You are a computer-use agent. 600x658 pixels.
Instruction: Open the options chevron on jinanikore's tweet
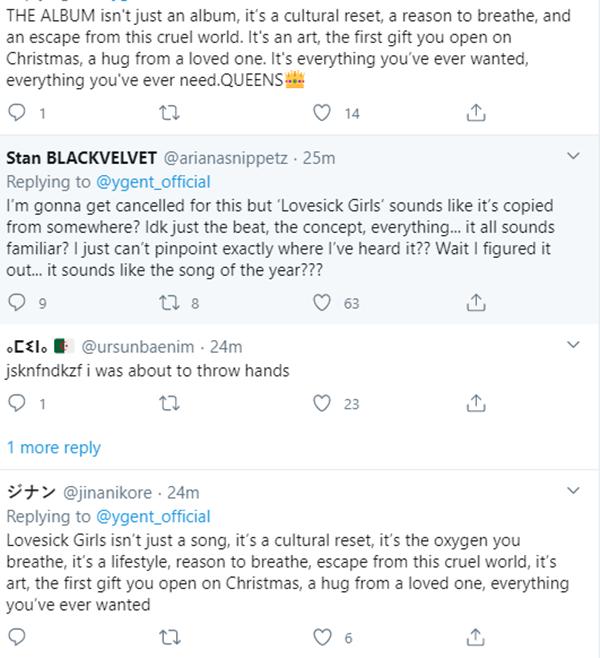pyautogui.click(x=573, y=492)
